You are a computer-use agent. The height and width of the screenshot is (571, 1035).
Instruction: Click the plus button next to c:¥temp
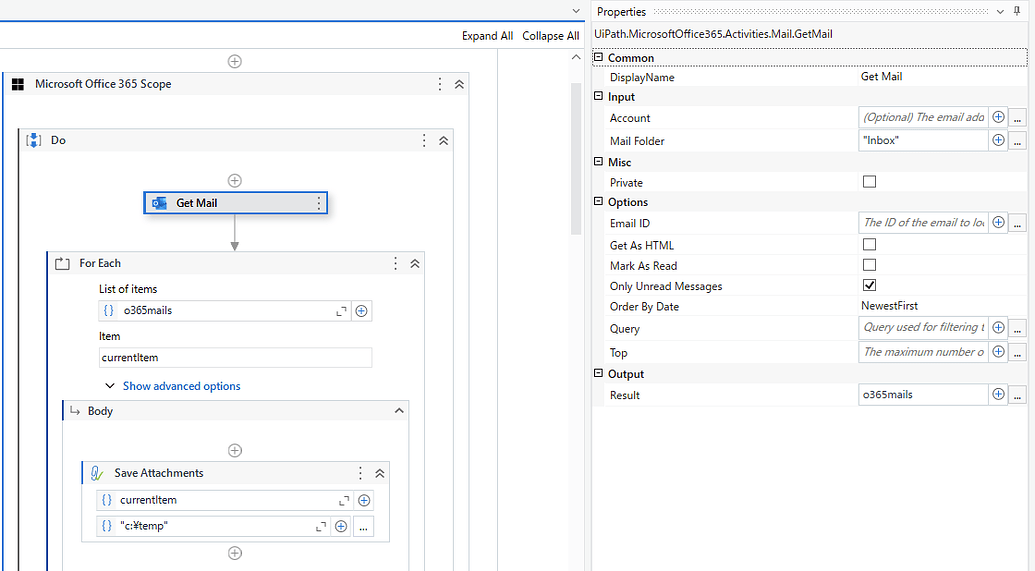(341, 526)
